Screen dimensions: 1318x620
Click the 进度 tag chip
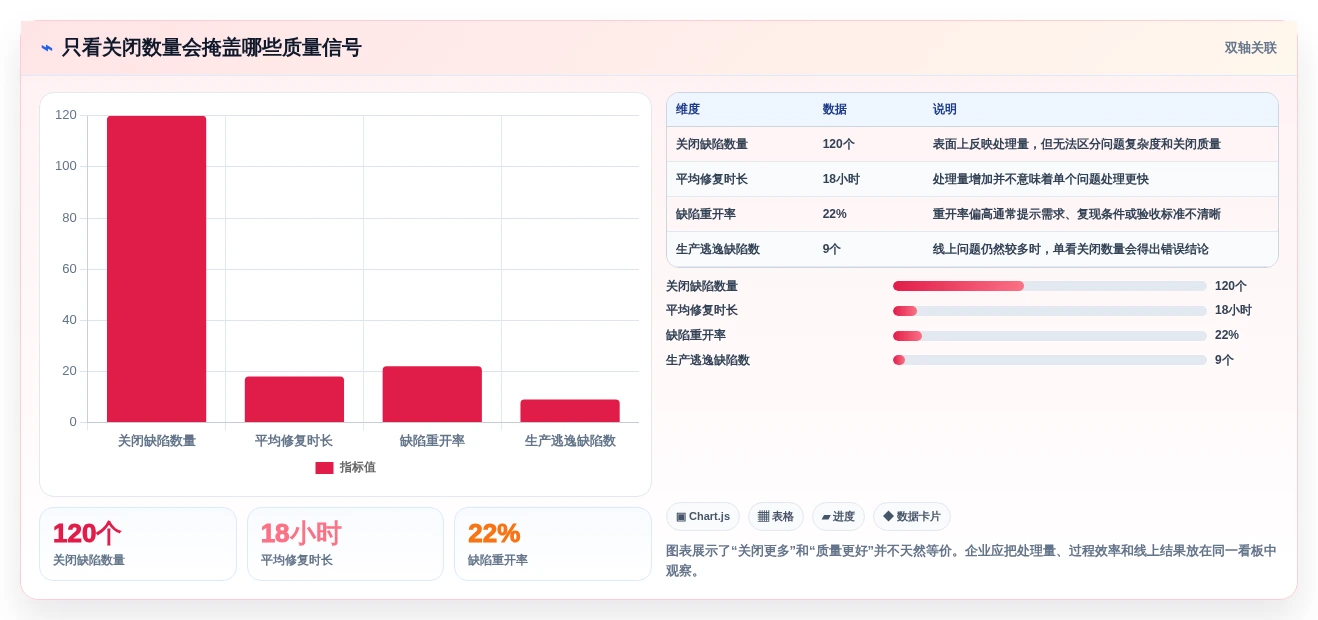(x=838, y=517)
